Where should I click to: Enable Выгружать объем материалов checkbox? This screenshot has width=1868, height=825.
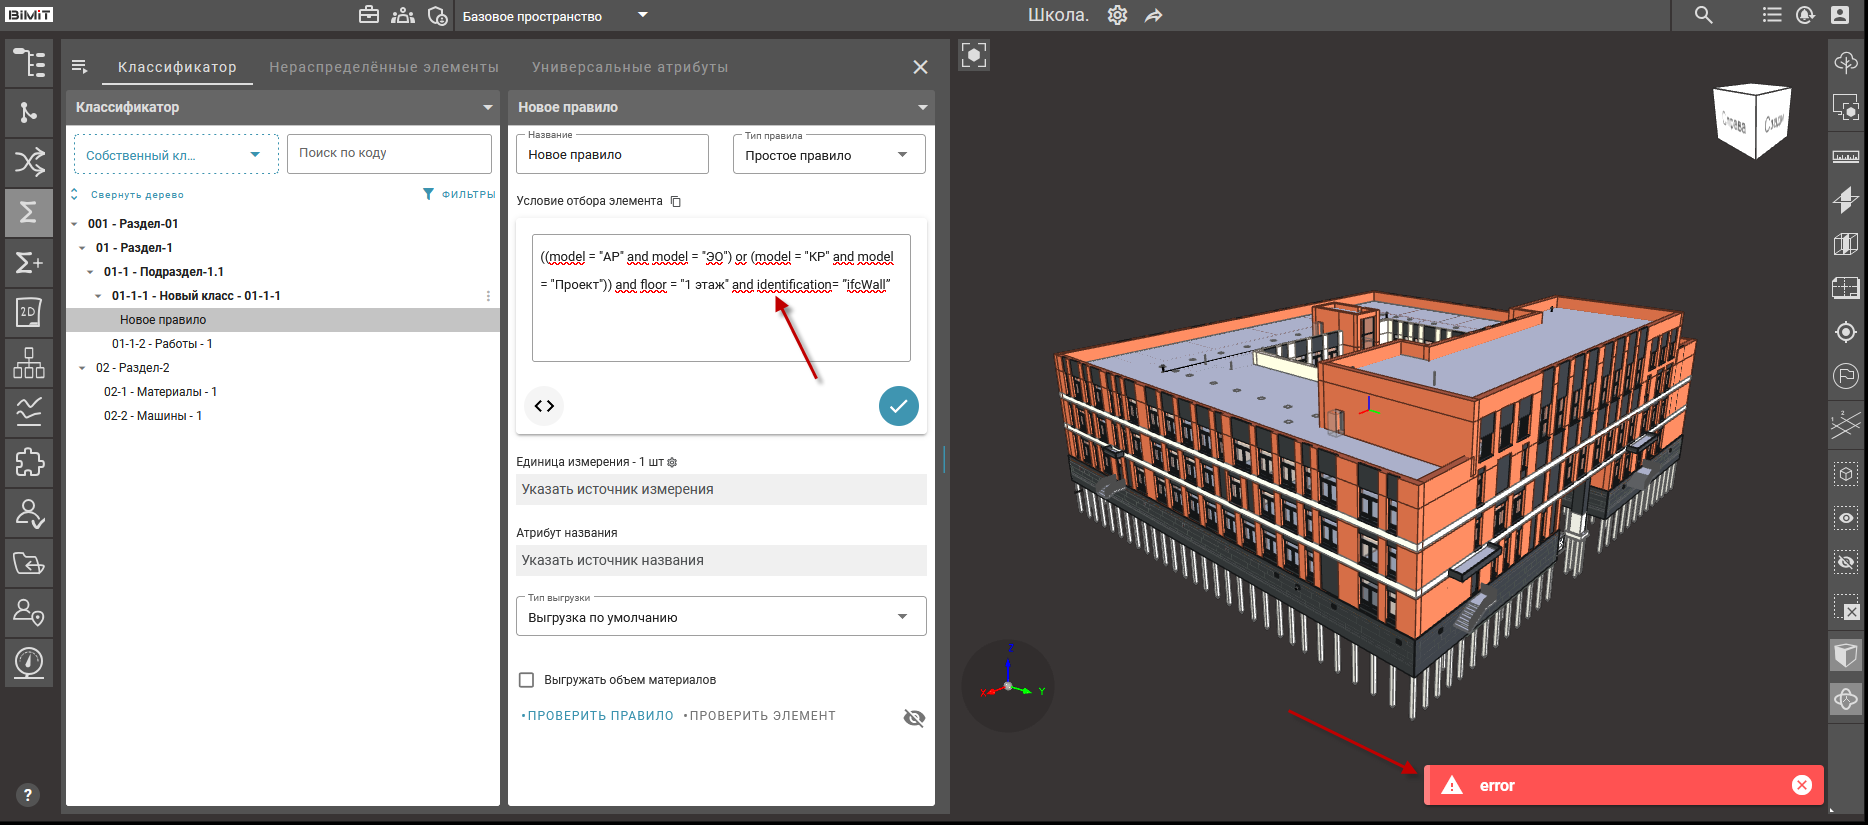pos(526,680)
